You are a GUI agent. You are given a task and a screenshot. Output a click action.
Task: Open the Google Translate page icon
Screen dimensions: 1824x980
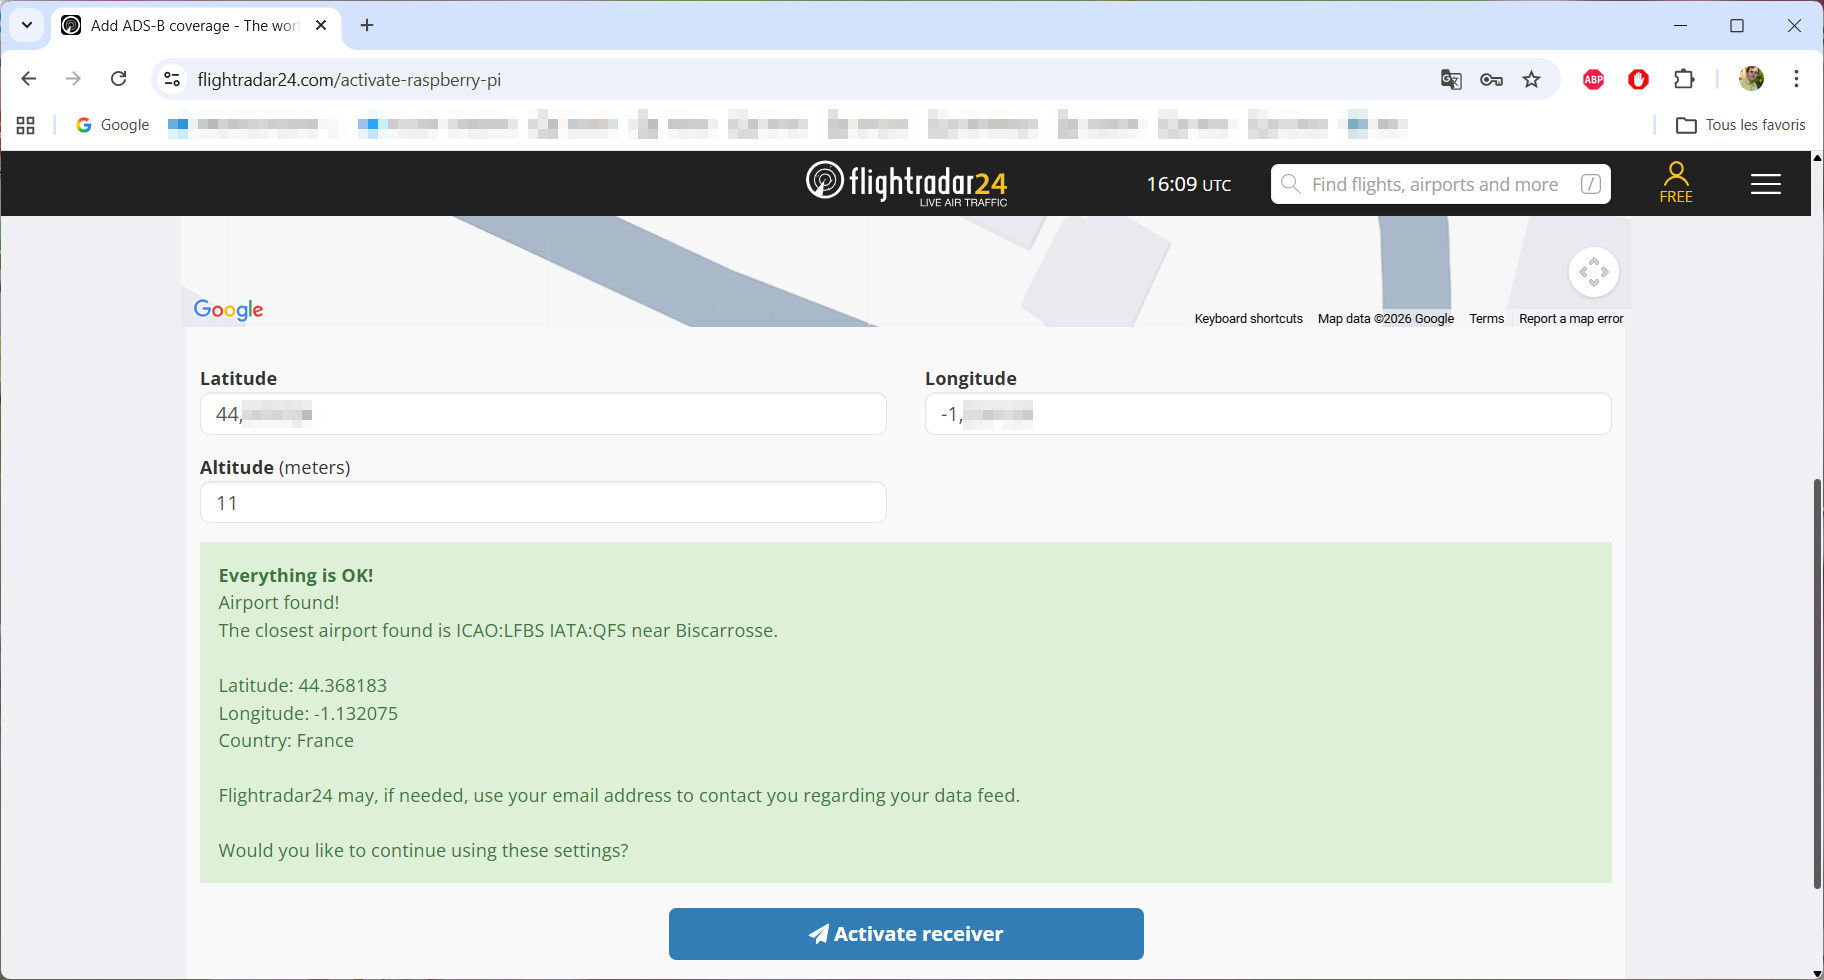(1451, 79)
